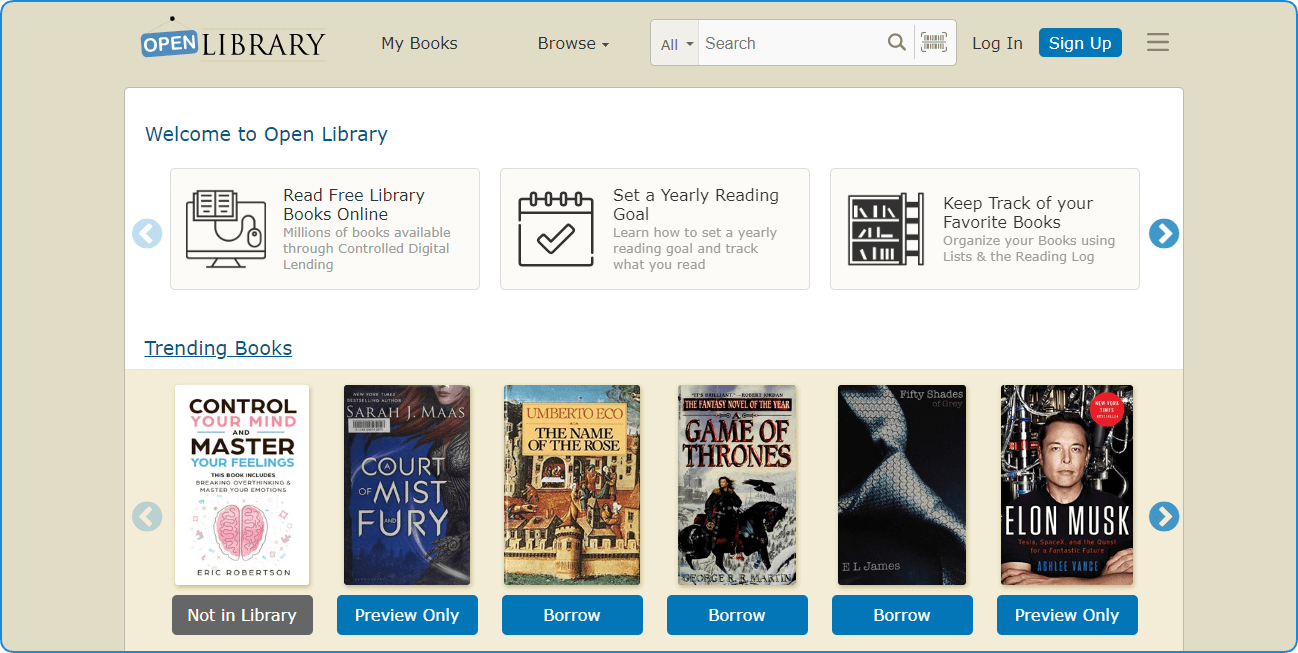Expand the Browse menu
This screenshot has width=1298, height=653.
(573, 43)
